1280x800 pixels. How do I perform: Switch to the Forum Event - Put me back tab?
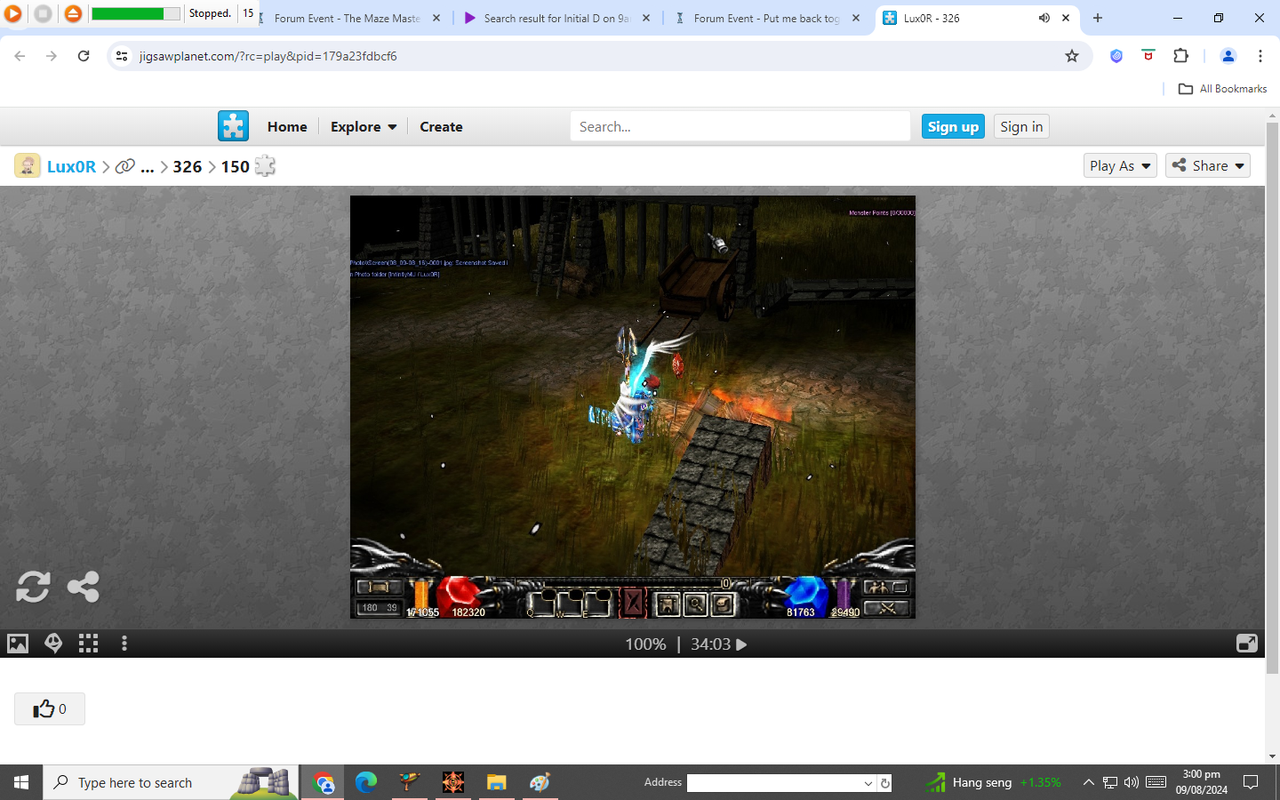click(x=768, y=18)
